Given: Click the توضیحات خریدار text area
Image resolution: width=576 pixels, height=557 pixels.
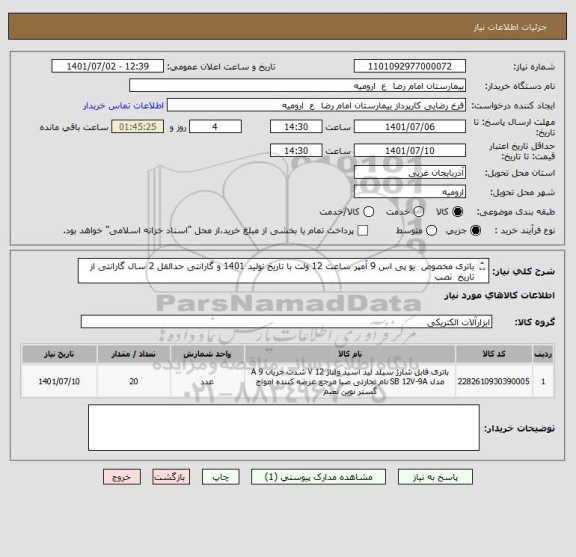Looking at the screenshot, I should coord(284,428).
